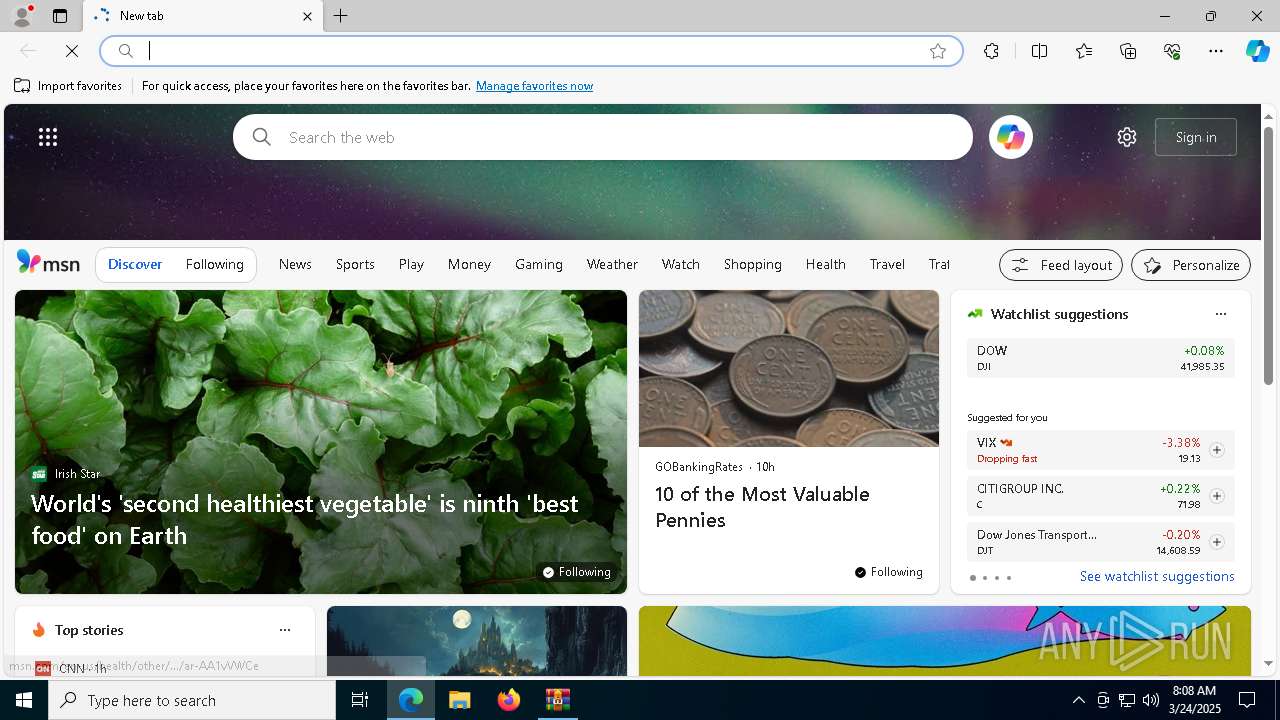Open the Gaming category

coord(539,264)
